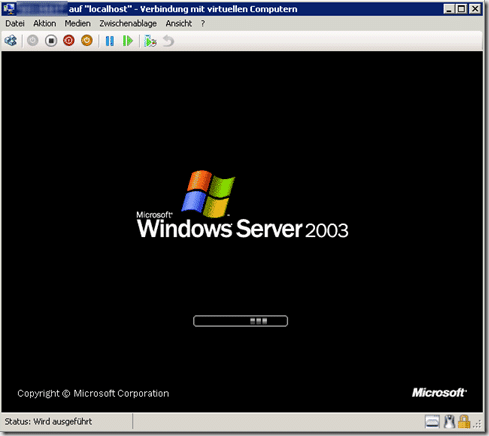
Task: Click the title bar system icon
Action: [9, 9]
